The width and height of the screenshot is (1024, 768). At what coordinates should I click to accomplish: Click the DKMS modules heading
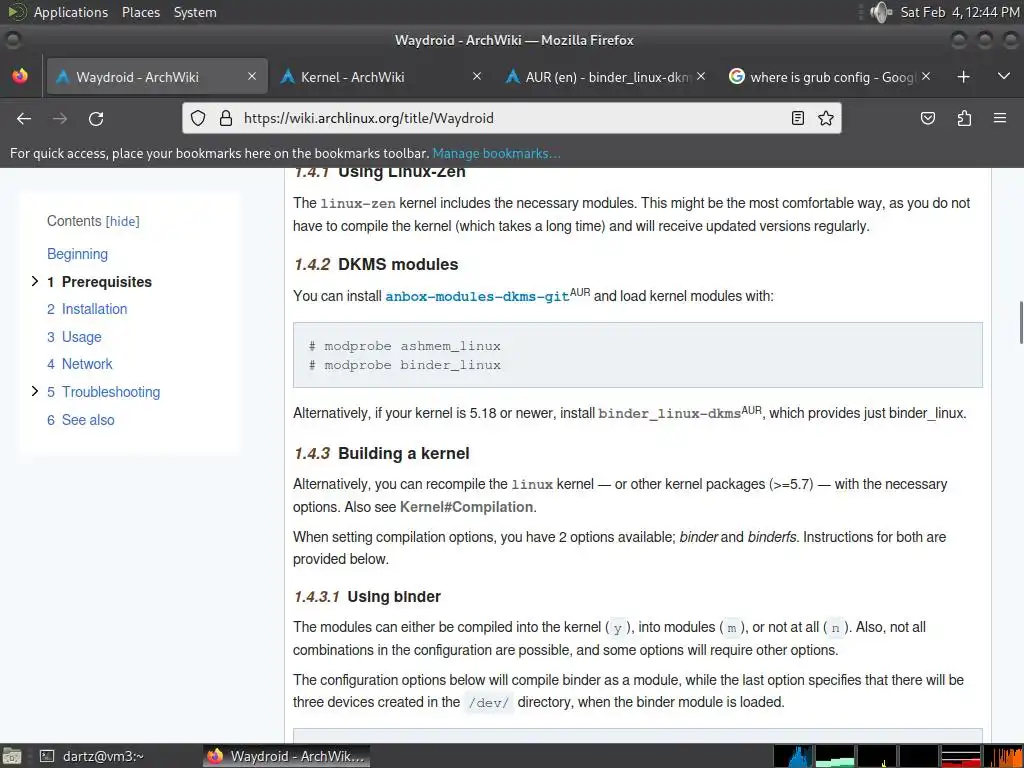point(398,264)
